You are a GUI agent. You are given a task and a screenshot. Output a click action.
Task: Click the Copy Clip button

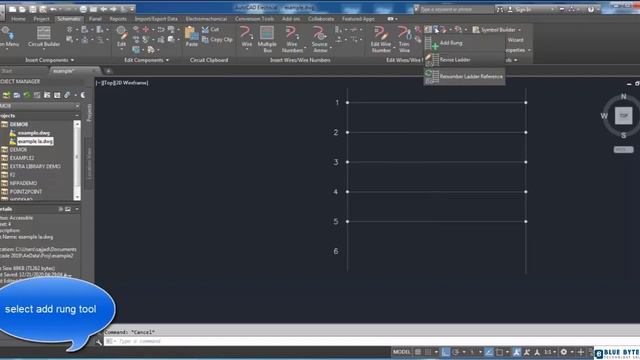[217, 40]
